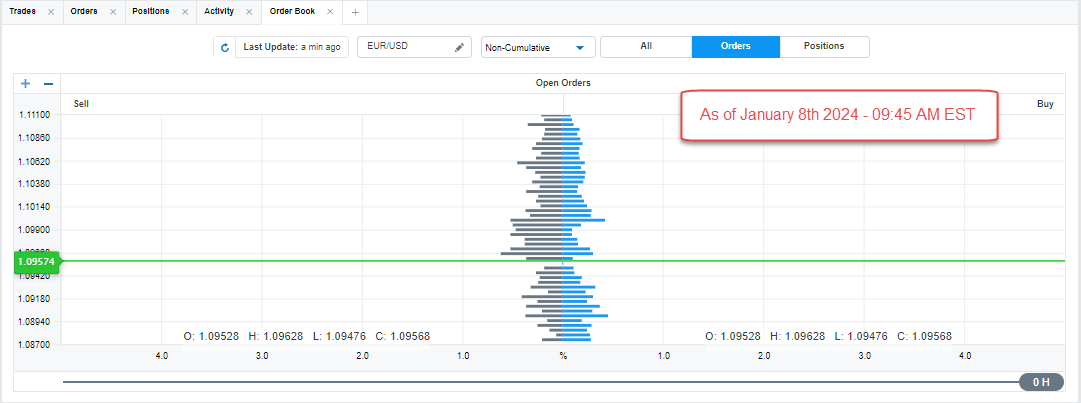
Task: Click the pencil edit icon for EUR/USD
Action: pos(460,47)
